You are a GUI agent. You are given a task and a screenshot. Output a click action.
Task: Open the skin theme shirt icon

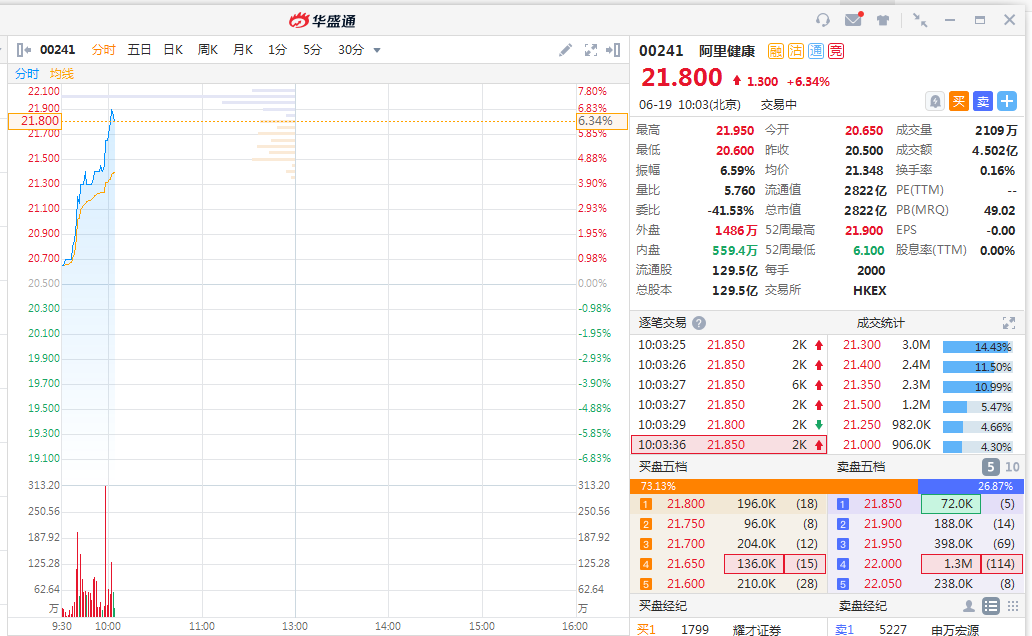(x=883, y=20)
